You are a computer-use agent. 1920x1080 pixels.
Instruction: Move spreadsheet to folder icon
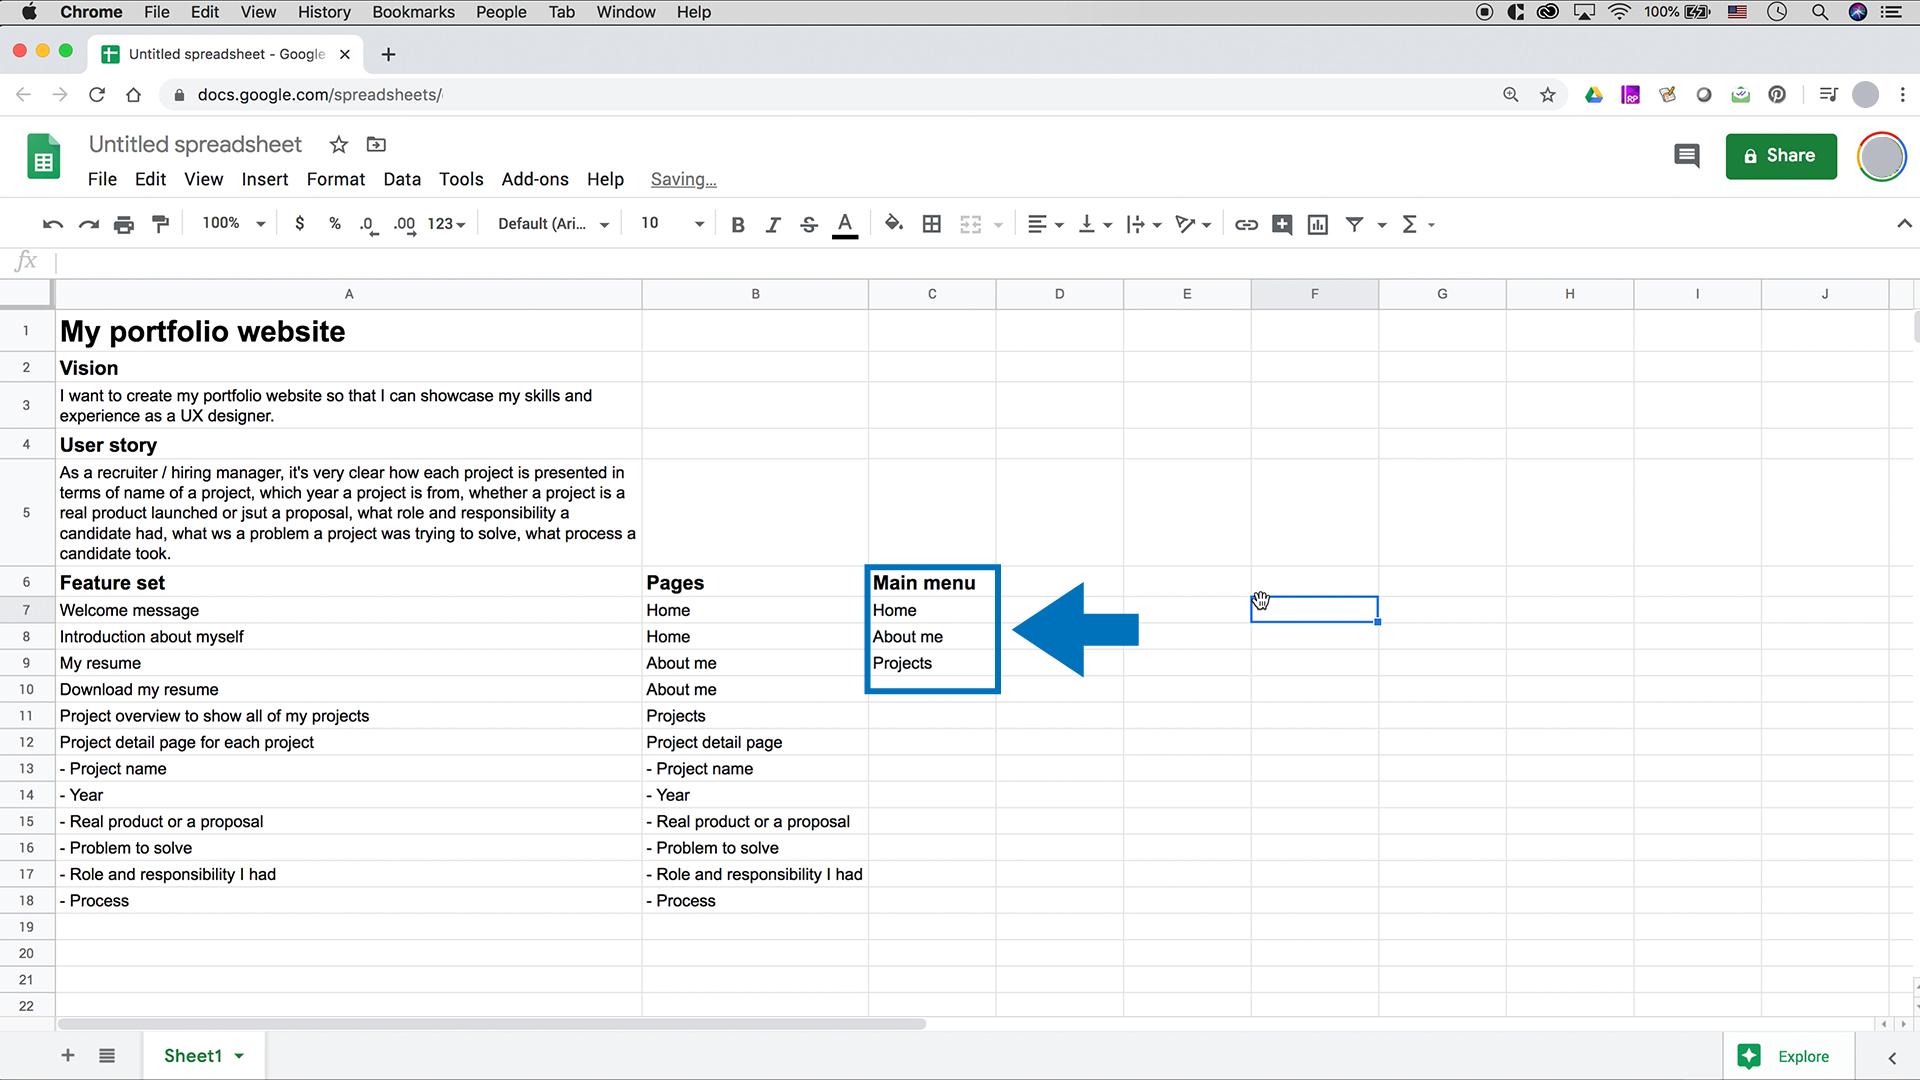[x=376, y=145]
